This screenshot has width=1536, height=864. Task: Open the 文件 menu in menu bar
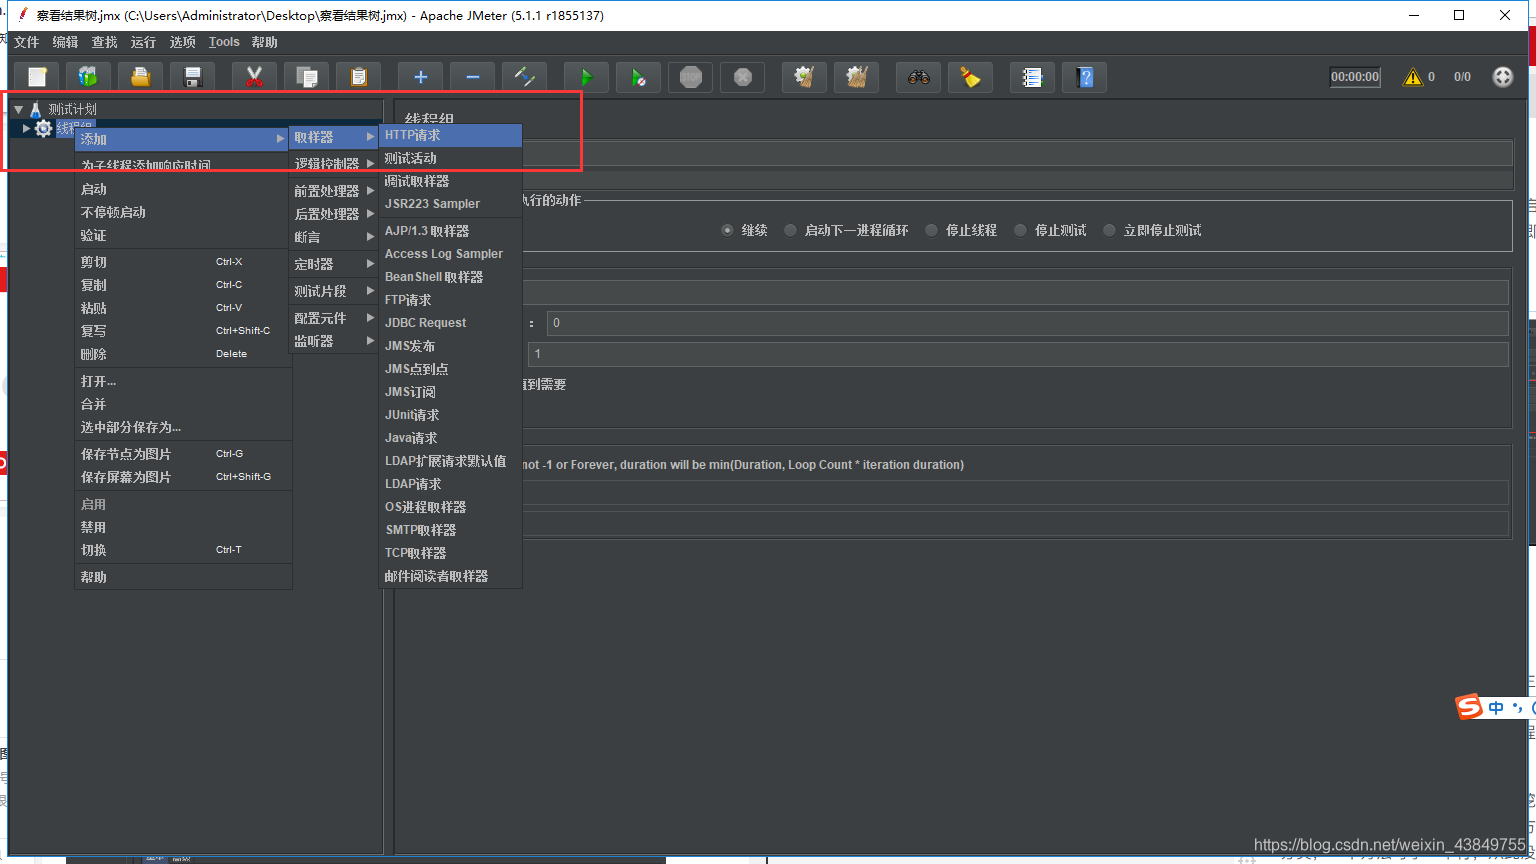[x=27, y=42]
